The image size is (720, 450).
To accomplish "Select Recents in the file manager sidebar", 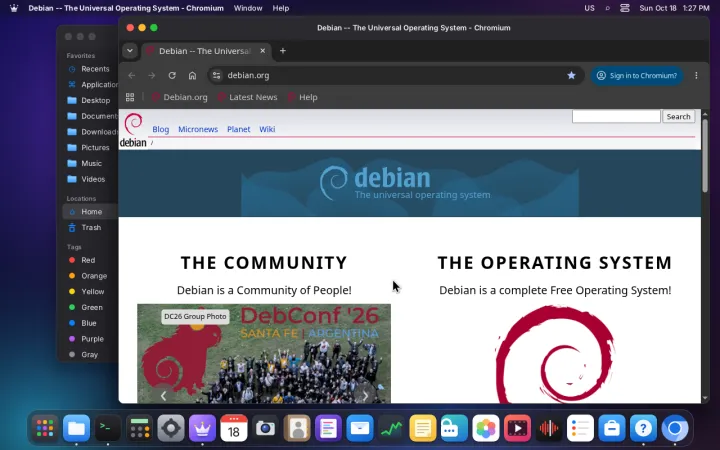I will [x=90, y=69].
